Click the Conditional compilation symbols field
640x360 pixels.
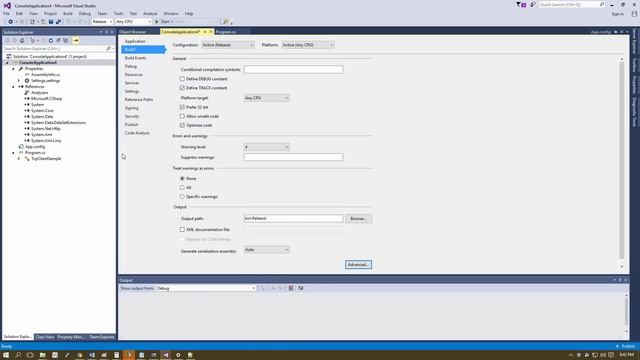click(x=293, y=69)
